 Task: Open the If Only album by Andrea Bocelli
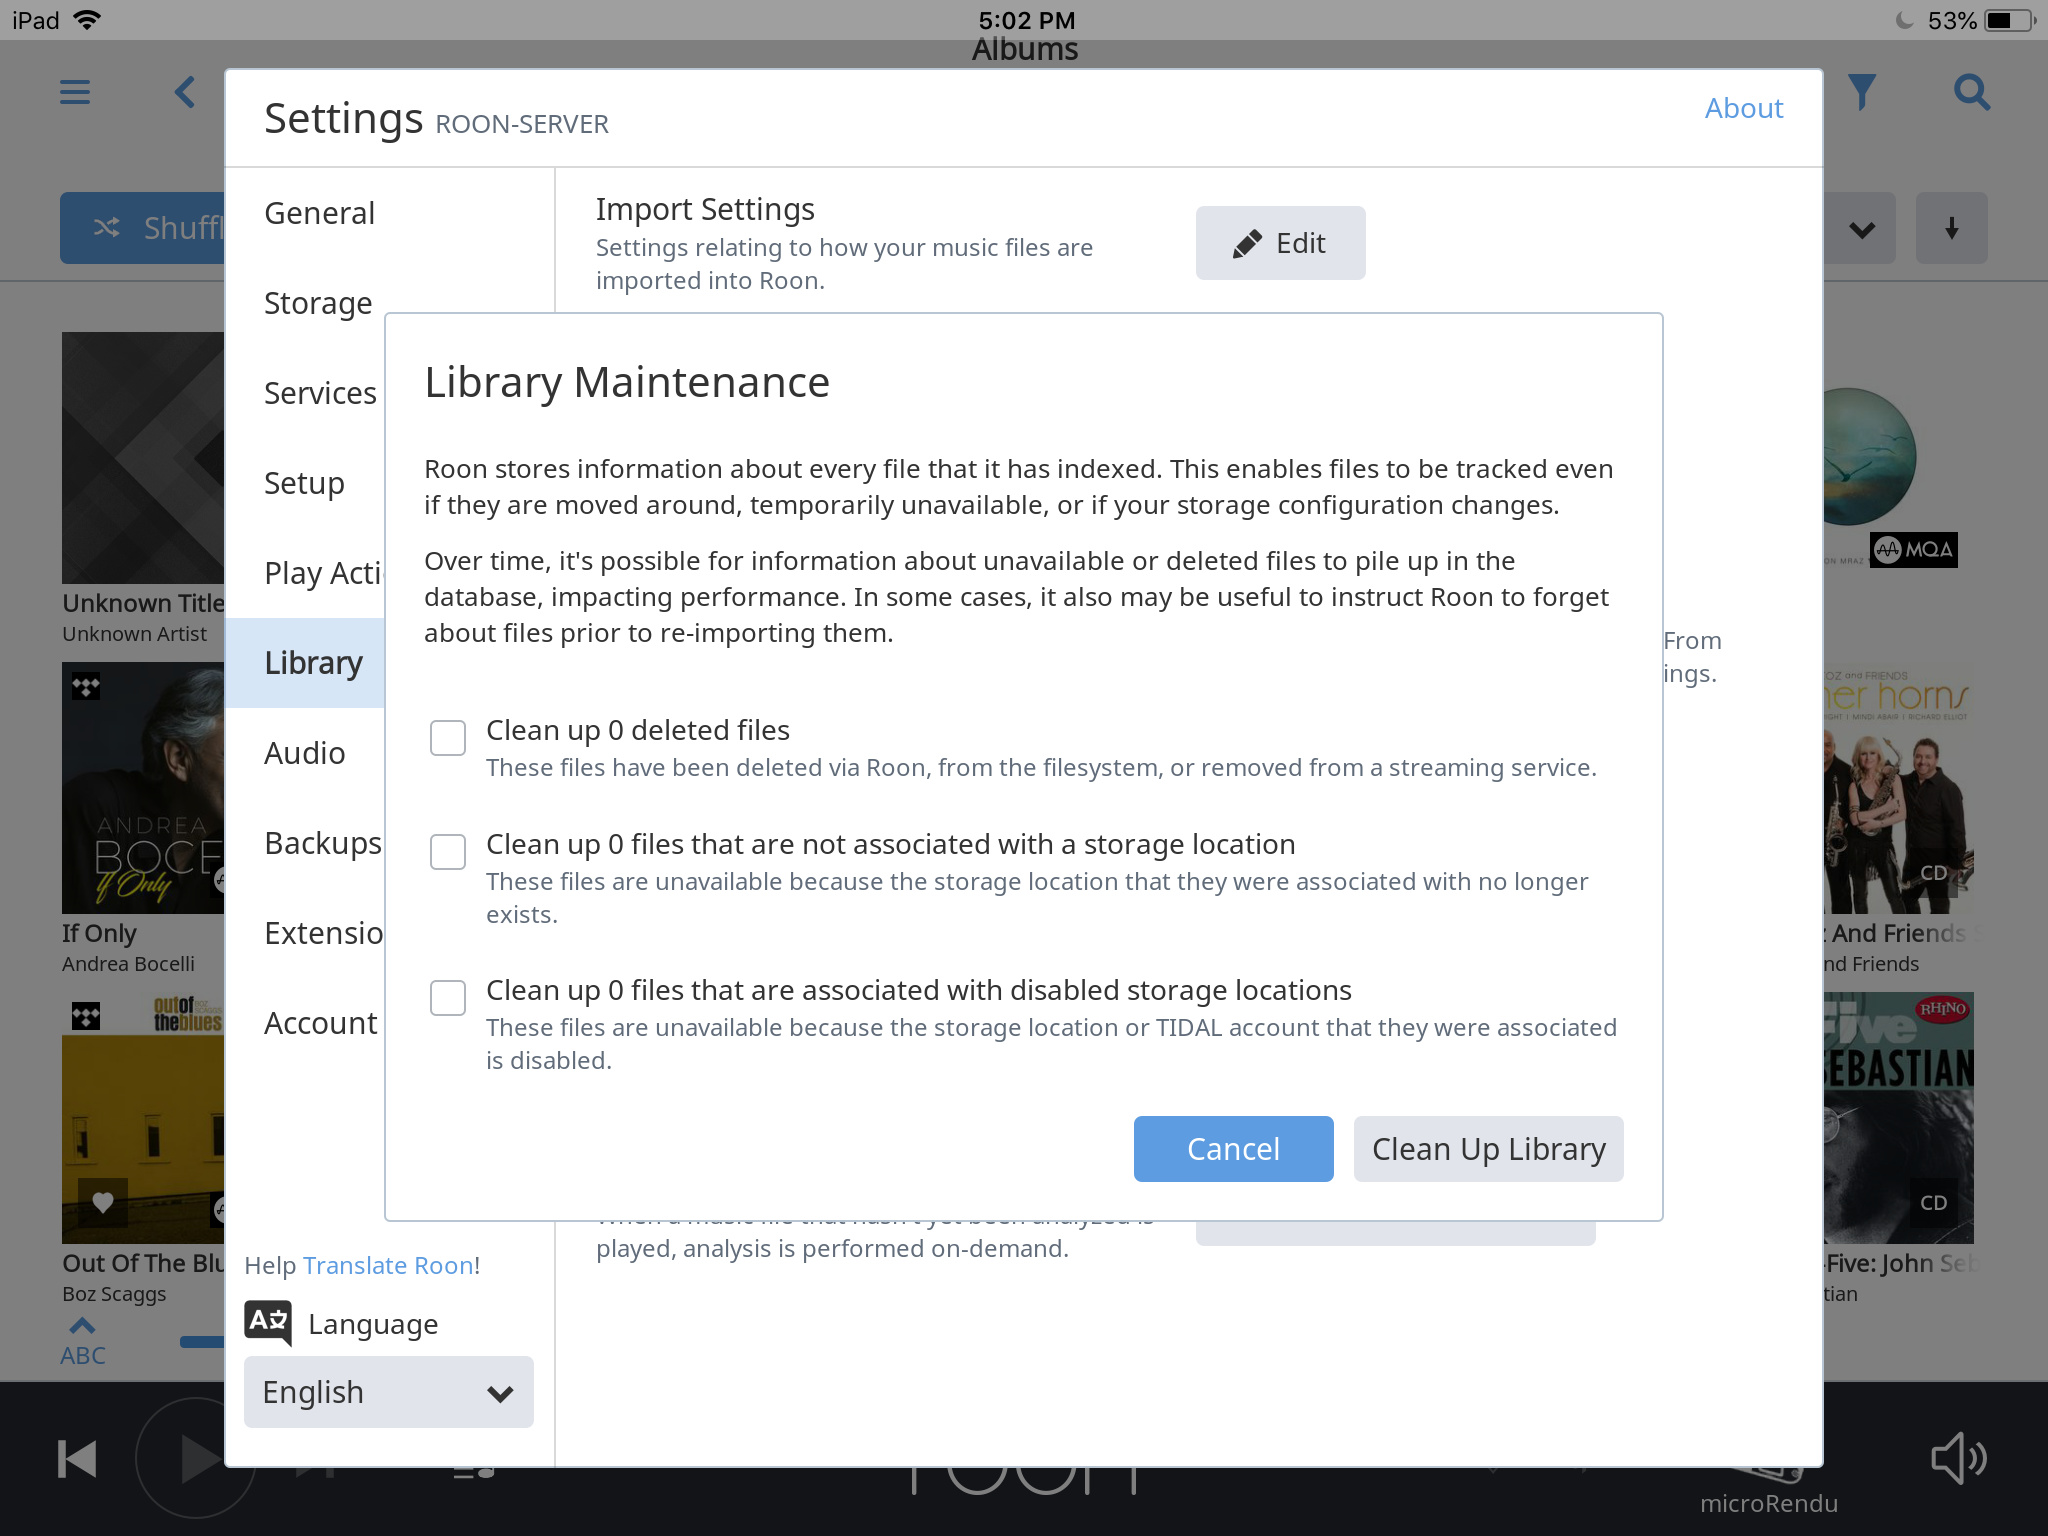tap(143, 788)
